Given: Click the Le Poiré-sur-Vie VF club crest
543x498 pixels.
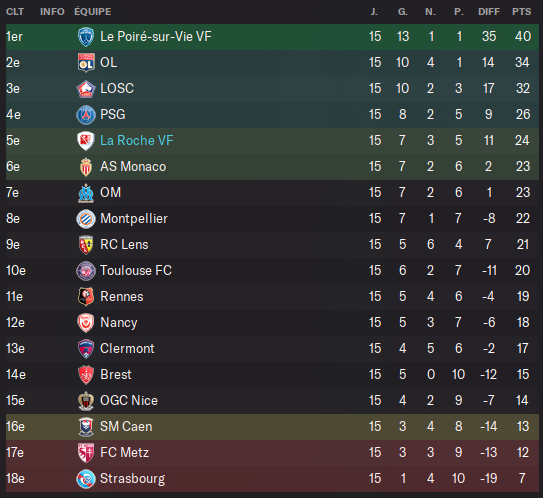Looking at the screenshot, I should 86,37.
